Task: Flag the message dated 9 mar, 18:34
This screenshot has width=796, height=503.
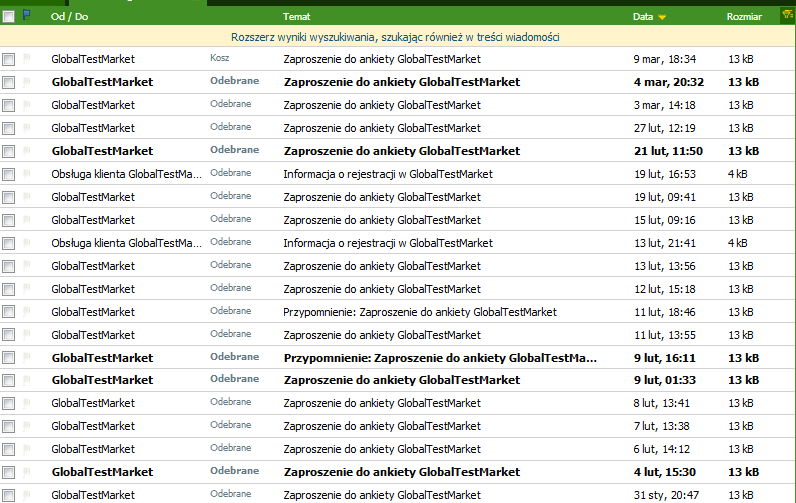Action: [x=27, y=58]
